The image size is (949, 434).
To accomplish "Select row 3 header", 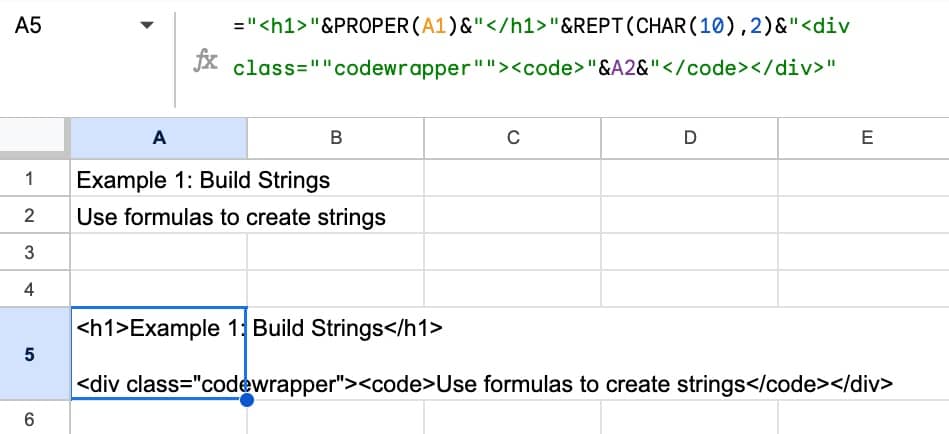I will tap(28, 253).
